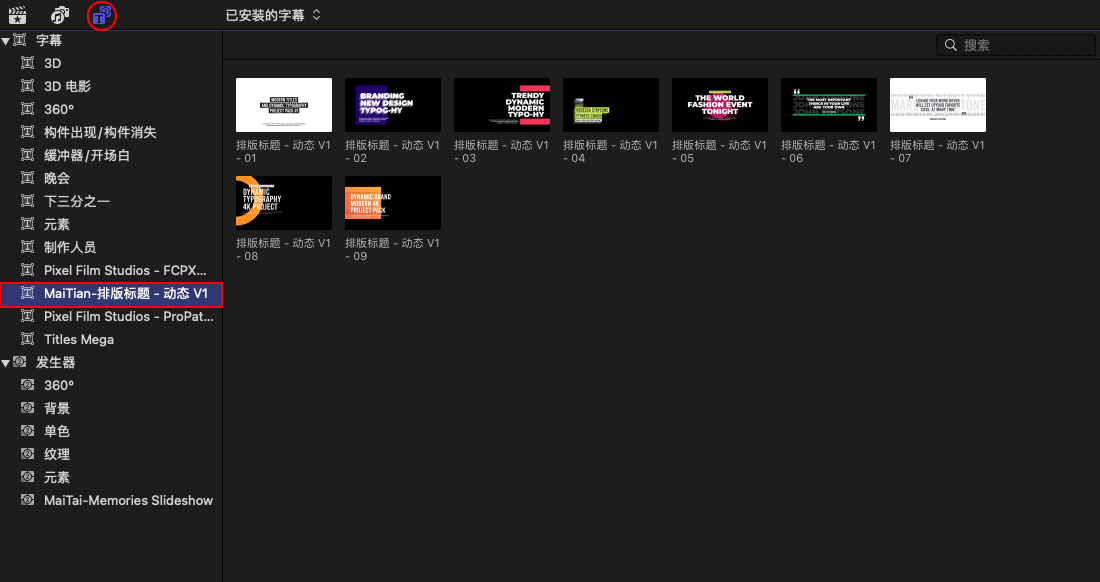
Task: Open the Libraries sidebar clapperboard icon
Action: 17,15
